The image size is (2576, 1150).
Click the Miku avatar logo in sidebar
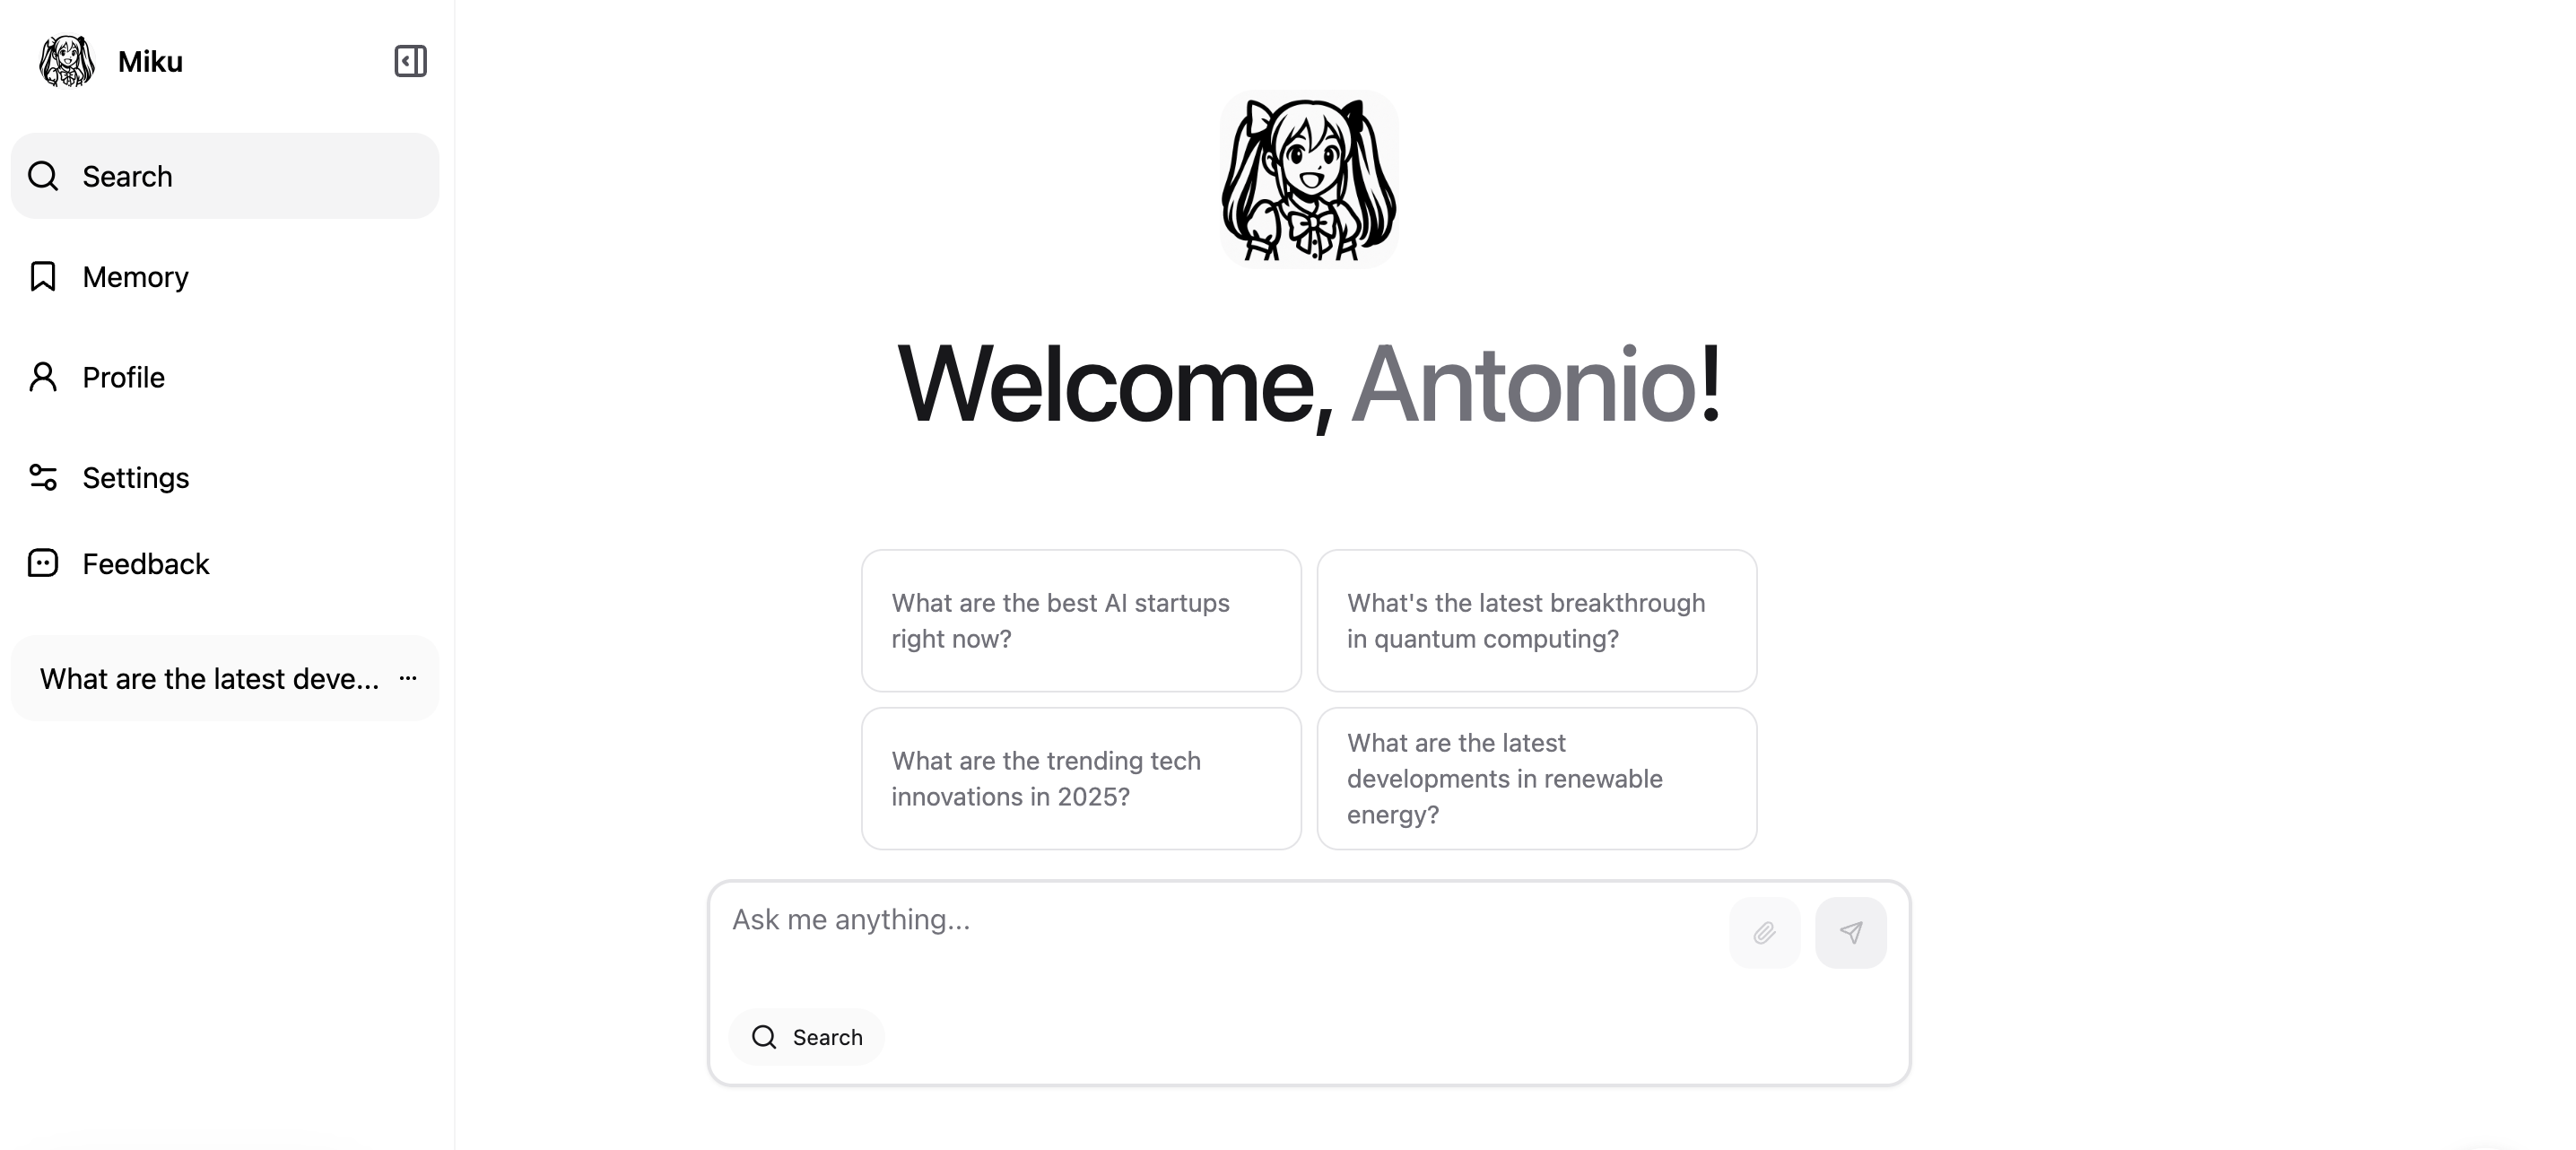tap(66, 61)
